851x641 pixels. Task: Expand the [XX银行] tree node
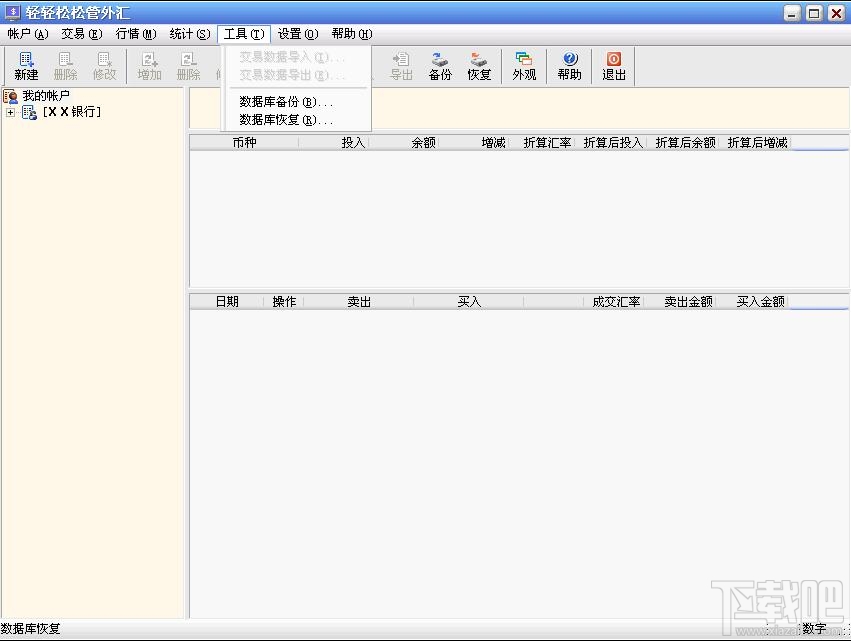[x=10, y=112]
